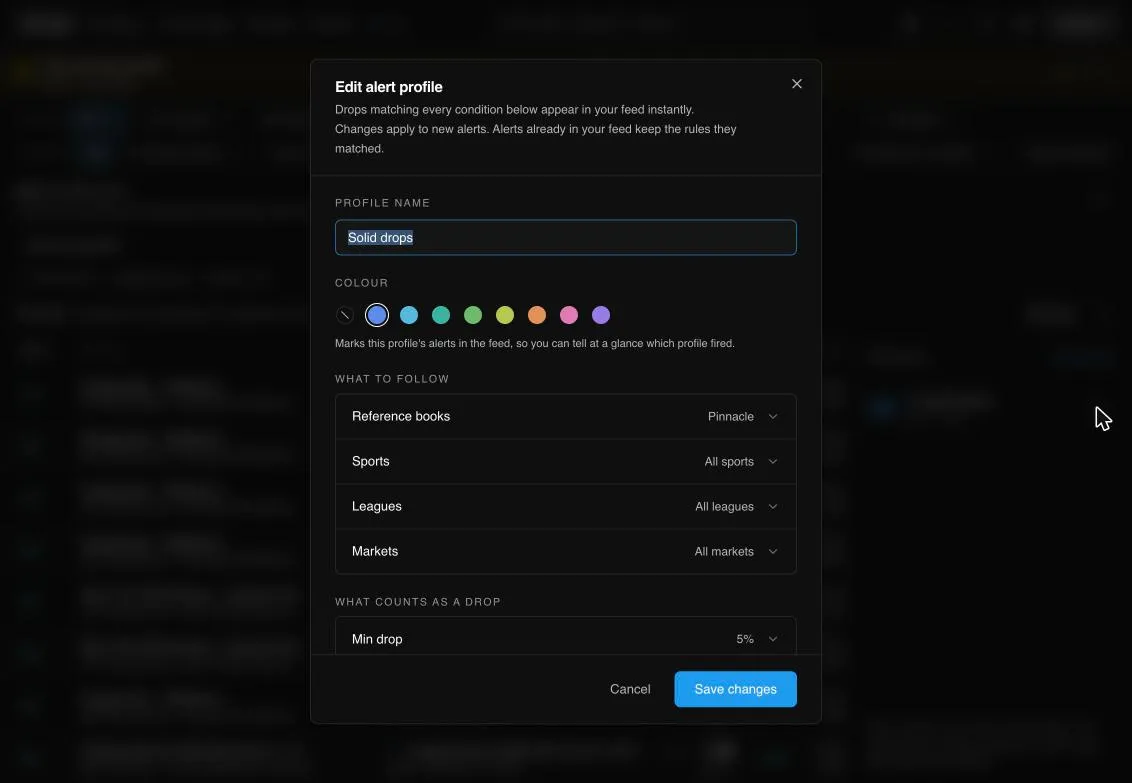Open the Reference books Pinnacle dropdown
This screenshot has width=1132, height=783.
(566, 416)
